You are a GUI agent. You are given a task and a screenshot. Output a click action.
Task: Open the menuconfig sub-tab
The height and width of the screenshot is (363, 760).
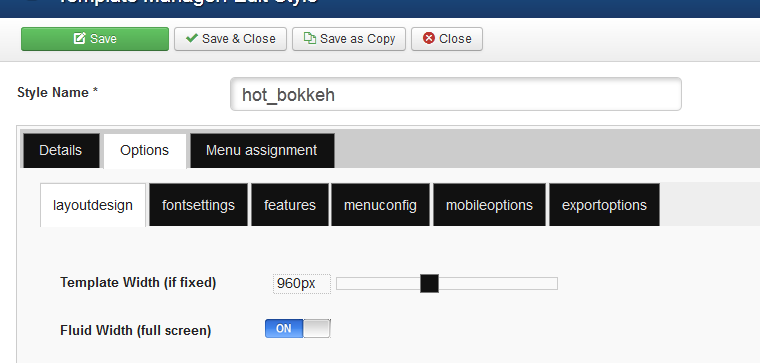point(380,205)
